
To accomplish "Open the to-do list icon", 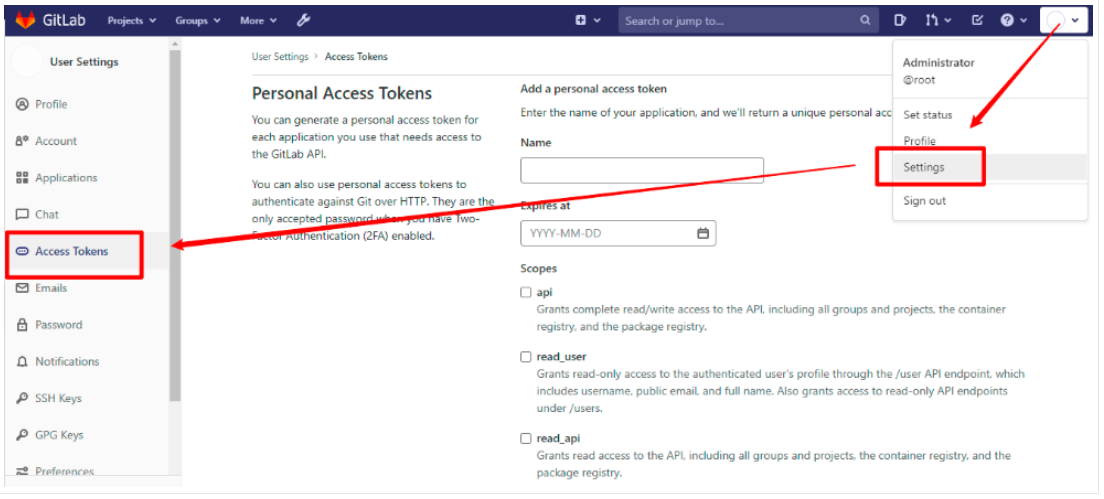I will pyautogui.click(x=977, y=20).
